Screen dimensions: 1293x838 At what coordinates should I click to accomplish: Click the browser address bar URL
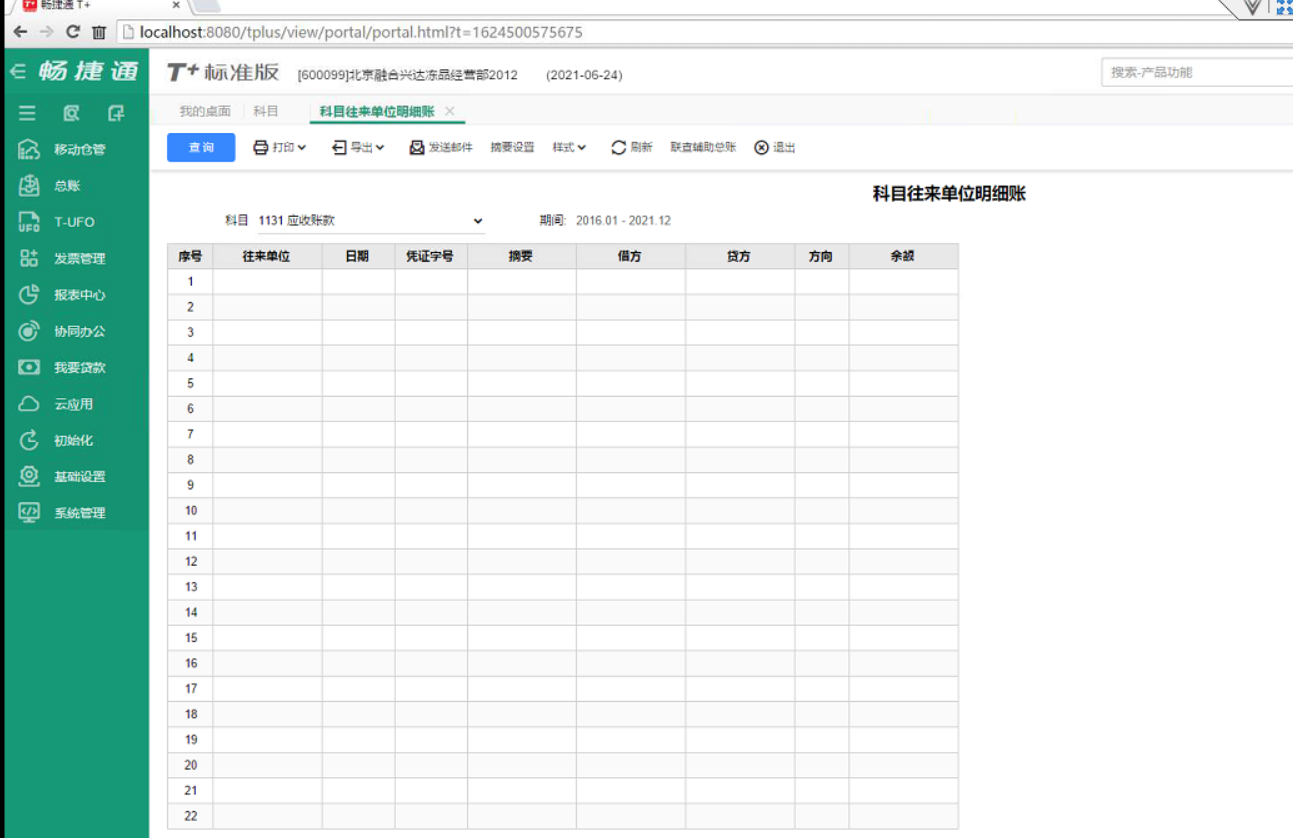(x=361, y=32)
